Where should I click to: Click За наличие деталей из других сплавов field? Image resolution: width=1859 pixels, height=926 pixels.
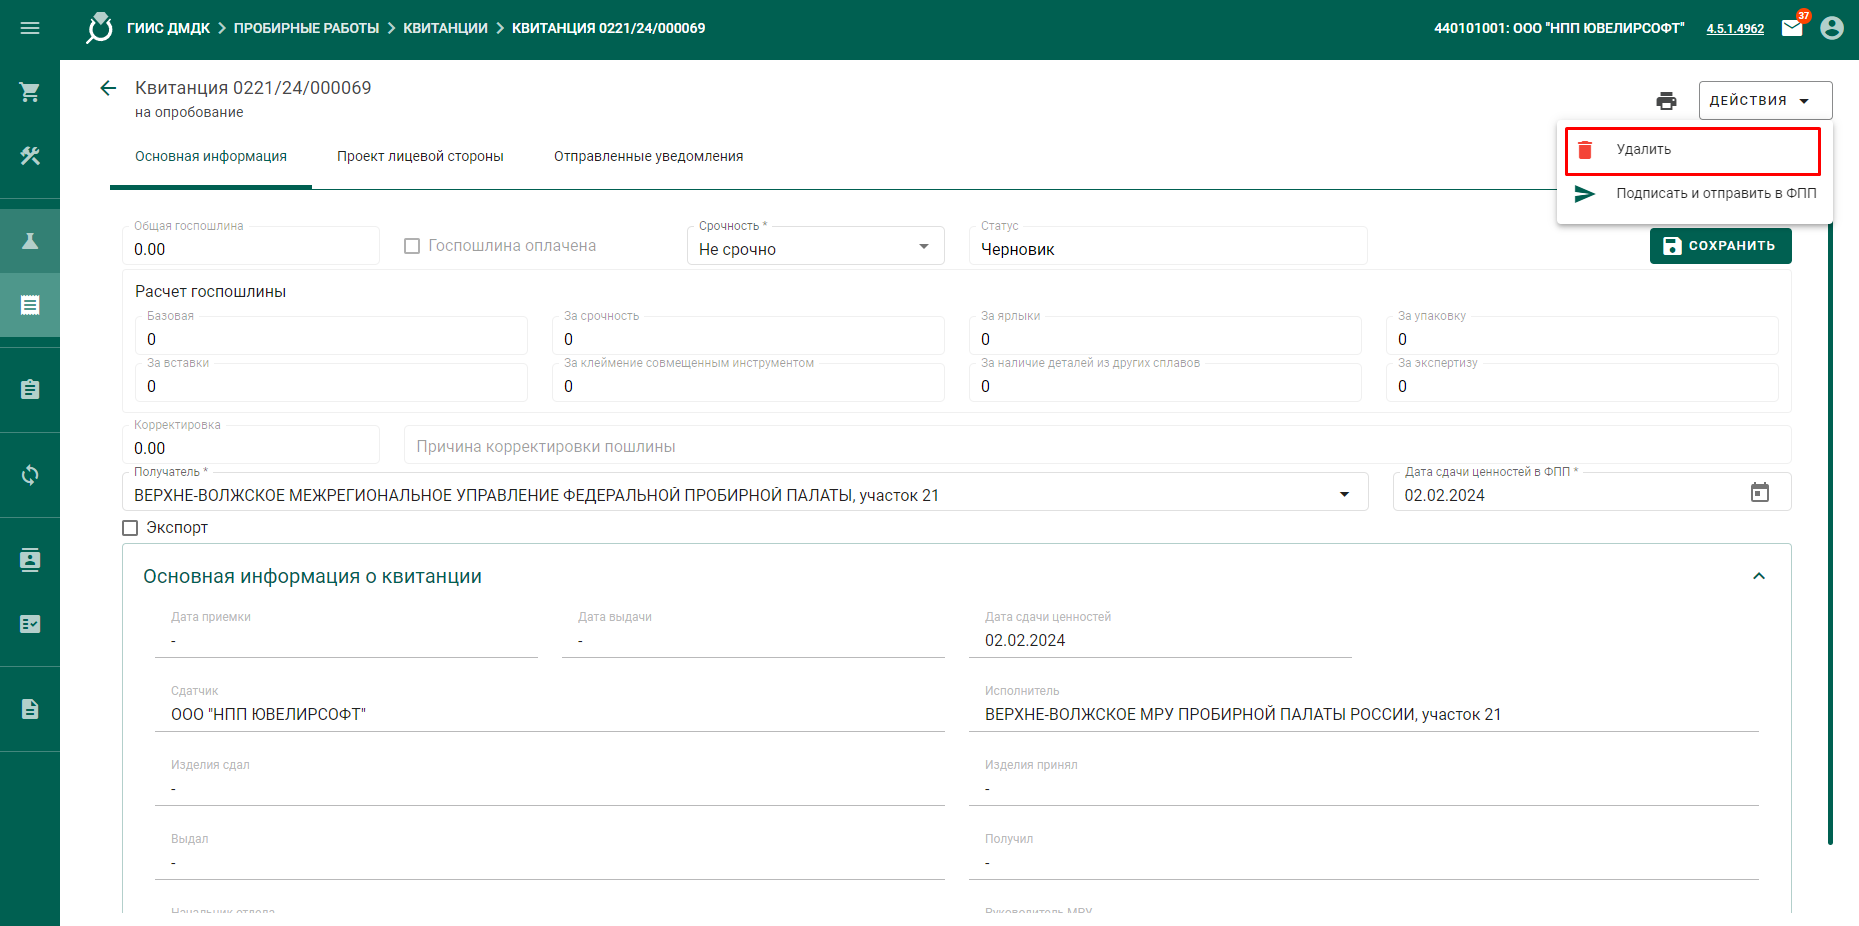point(1165,383)
